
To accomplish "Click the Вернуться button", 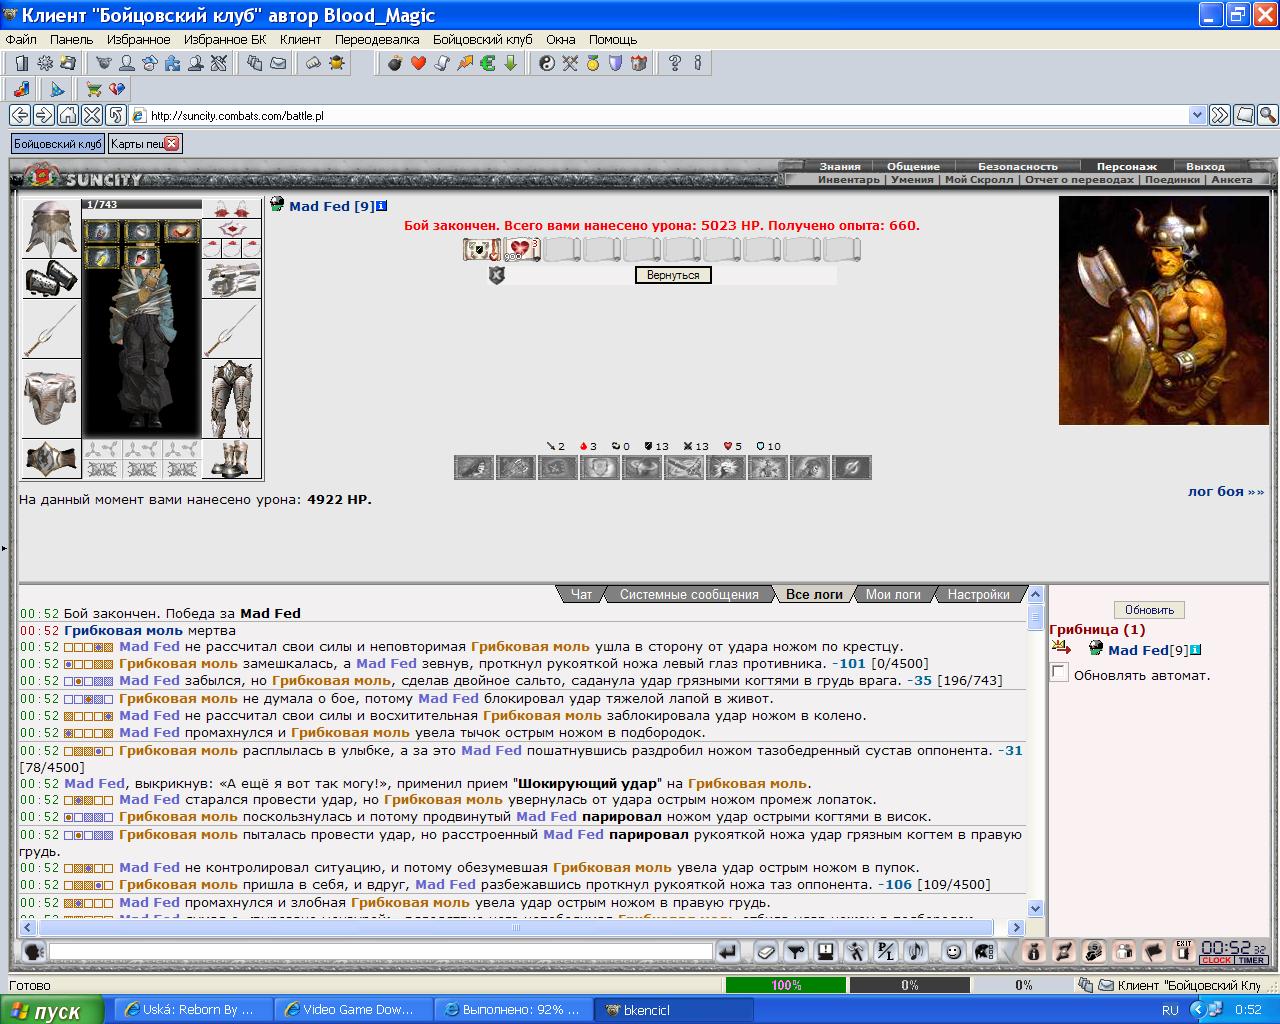I will click(673, 275).
